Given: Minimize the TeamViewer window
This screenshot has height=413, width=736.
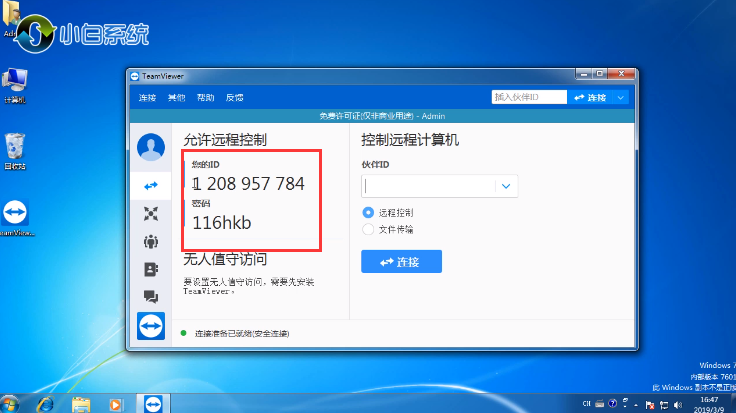Looking at the screenshot, I should (584, 74).
